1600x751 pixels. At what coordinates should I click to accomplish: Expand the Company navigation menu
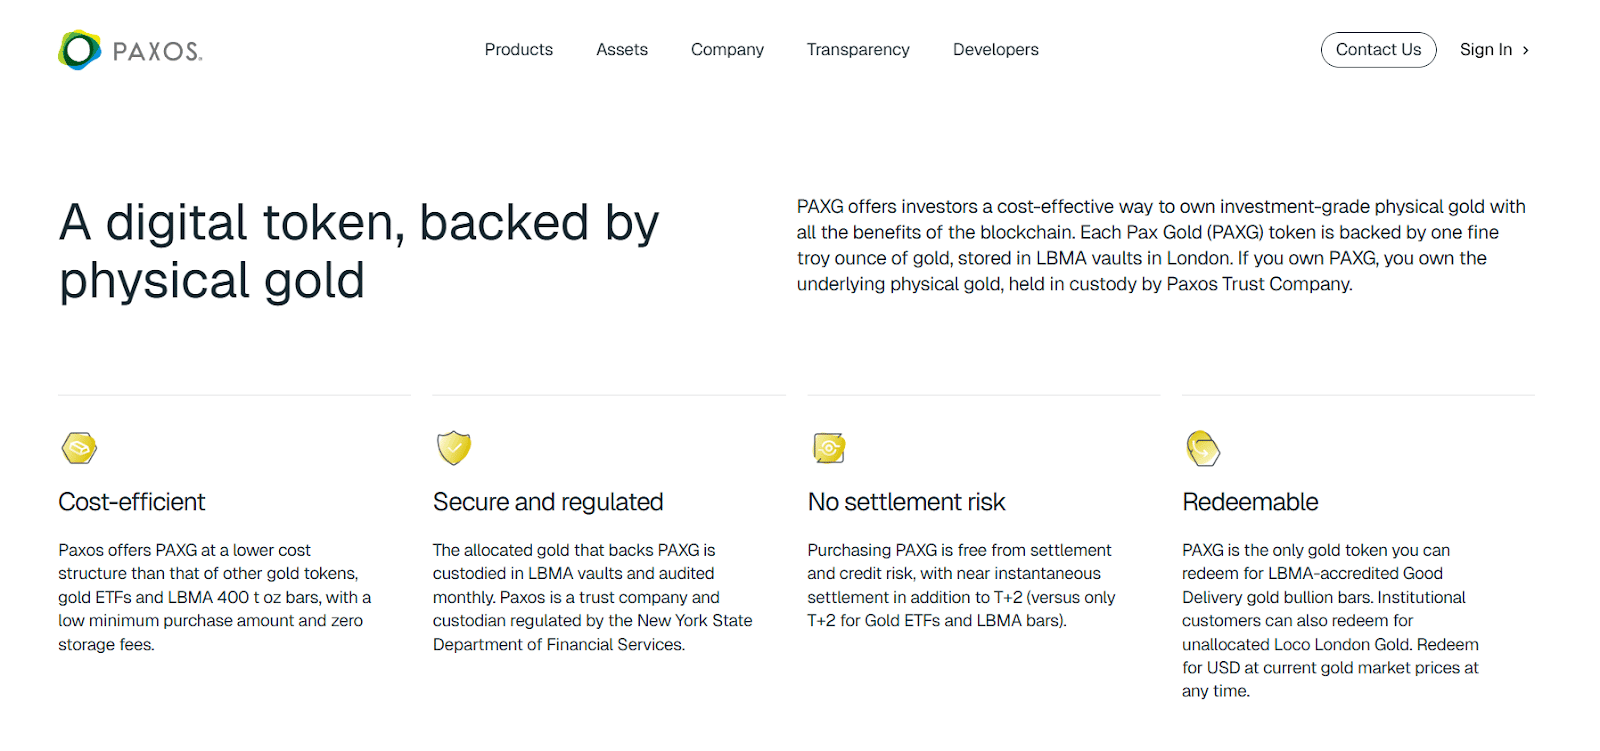(727, 50)
